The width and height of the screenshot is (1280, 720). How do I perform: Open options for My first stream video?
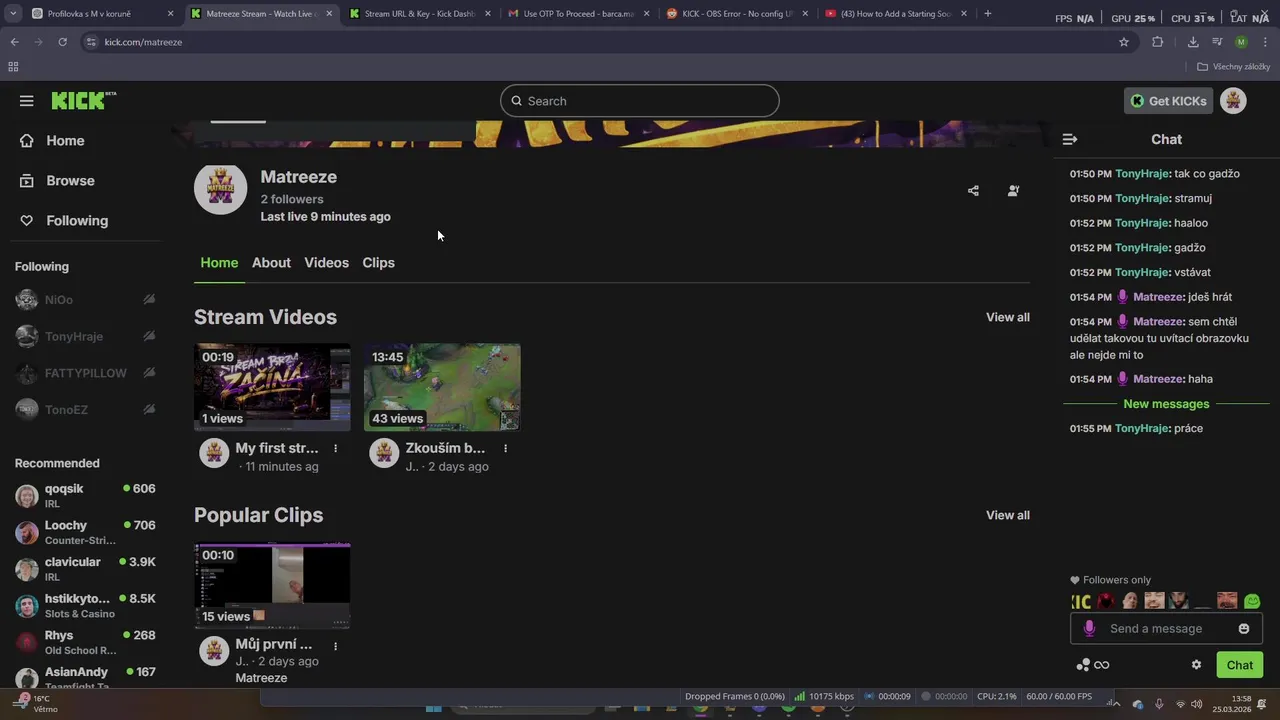pyautogui.click(x=335, y=449)
